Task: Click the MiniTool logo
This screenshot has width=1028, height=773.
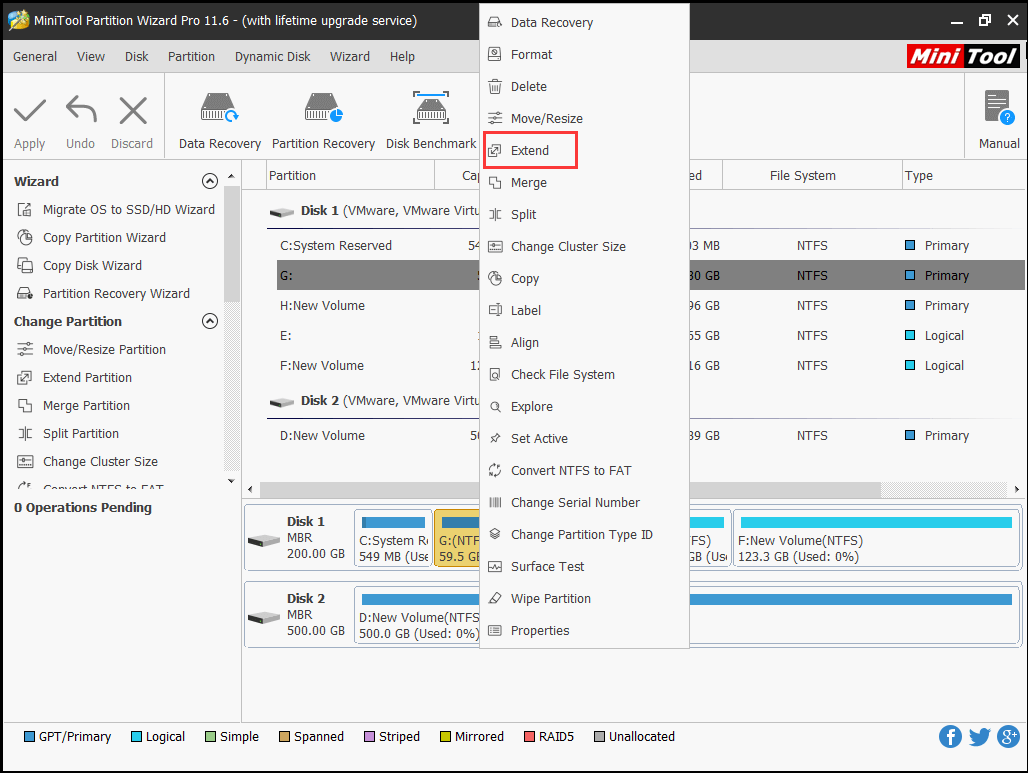Action: [x=963, y=56]
